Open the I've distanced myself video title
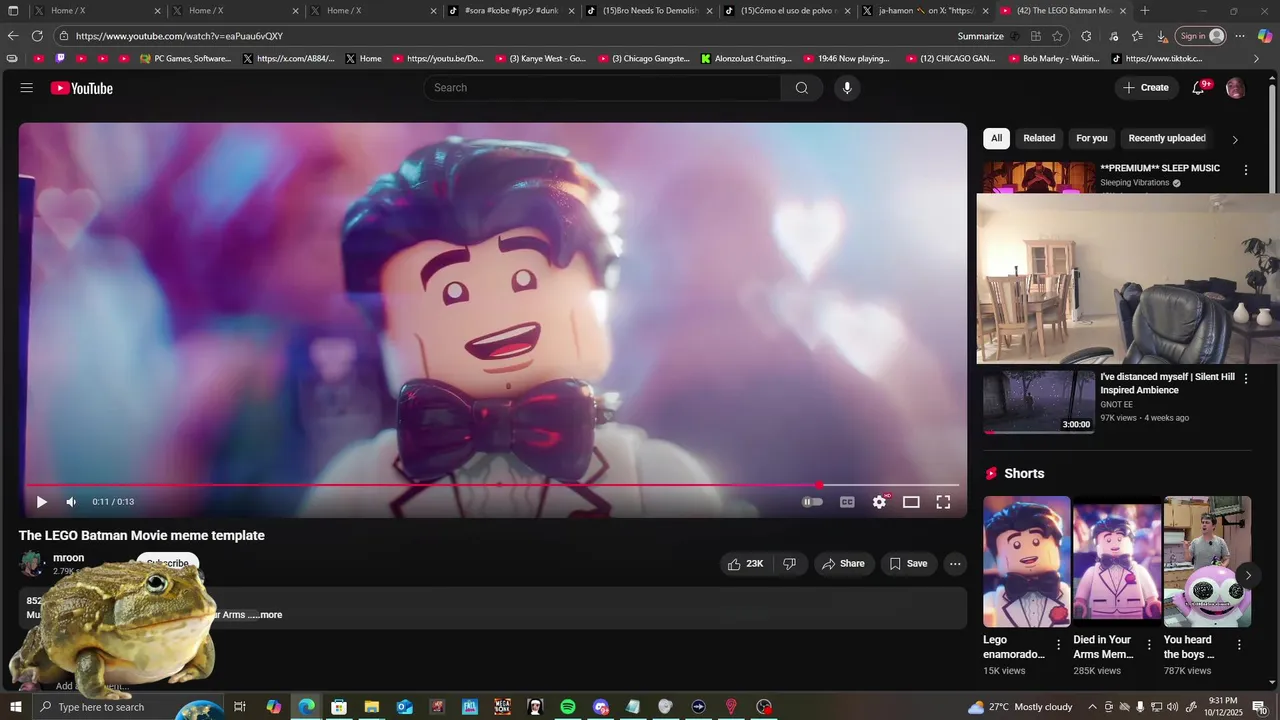This screenshot has height=720, width=1280. click(1167, 384)
